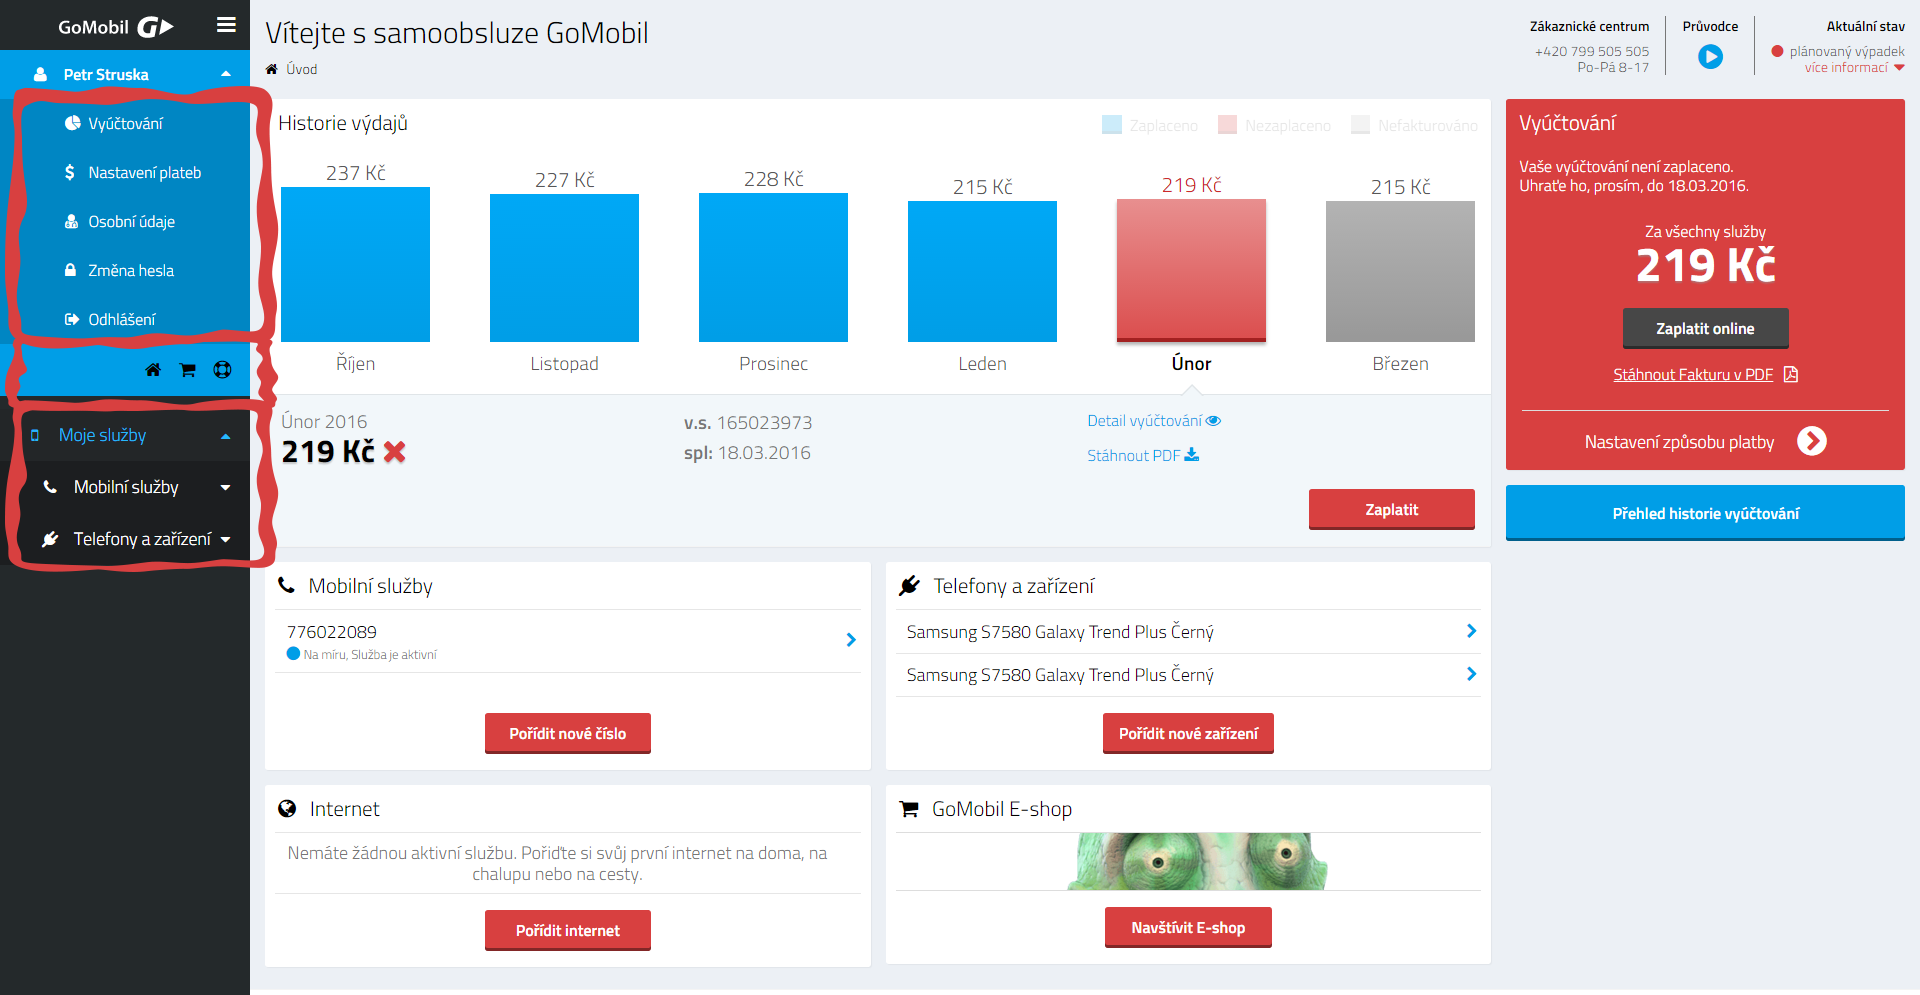The width and height of the screenshot is (1920, 995).
Task: Open the second Samsung S7580 Galaxy Trend row chevron
Action: [1471, 674]
